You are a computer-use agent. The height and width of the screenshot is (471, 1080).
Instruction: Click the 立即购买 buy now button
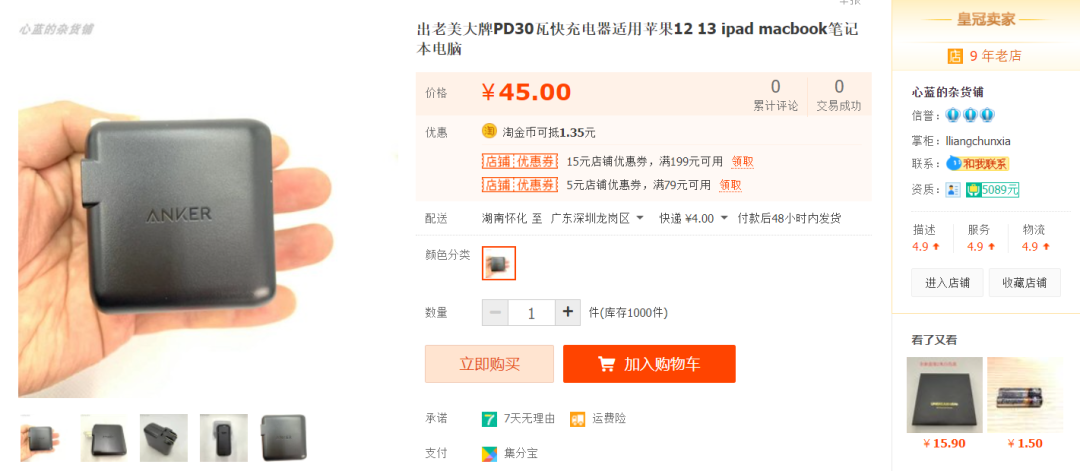489,364
